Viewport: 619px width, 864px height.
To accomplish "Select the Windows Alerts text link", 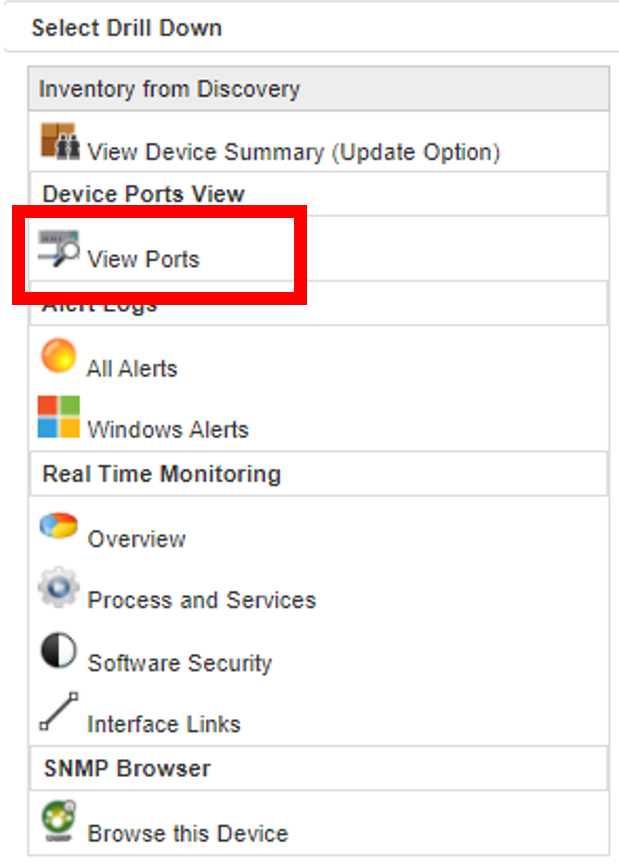I will [168, 429].
